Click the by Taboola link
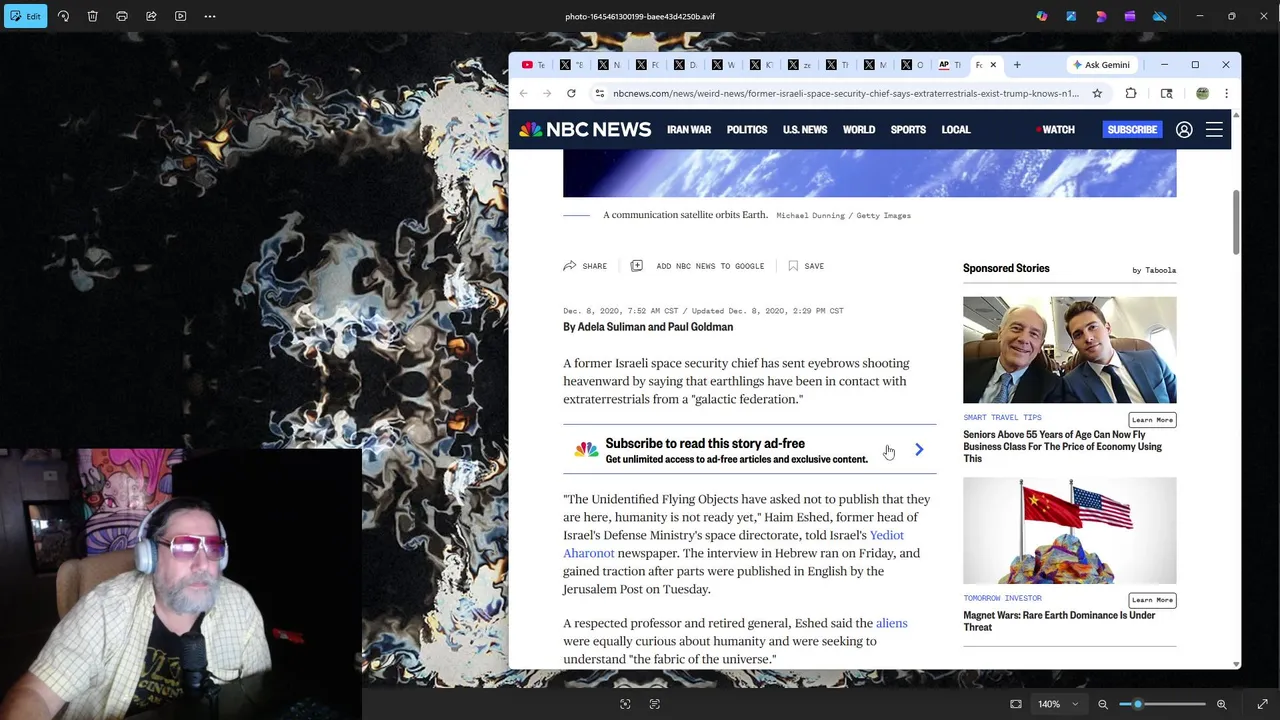 click(x=1154, y=270)
